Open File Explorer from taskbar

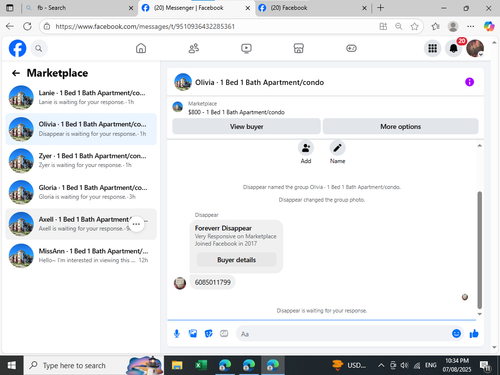[x=177, y=366]
